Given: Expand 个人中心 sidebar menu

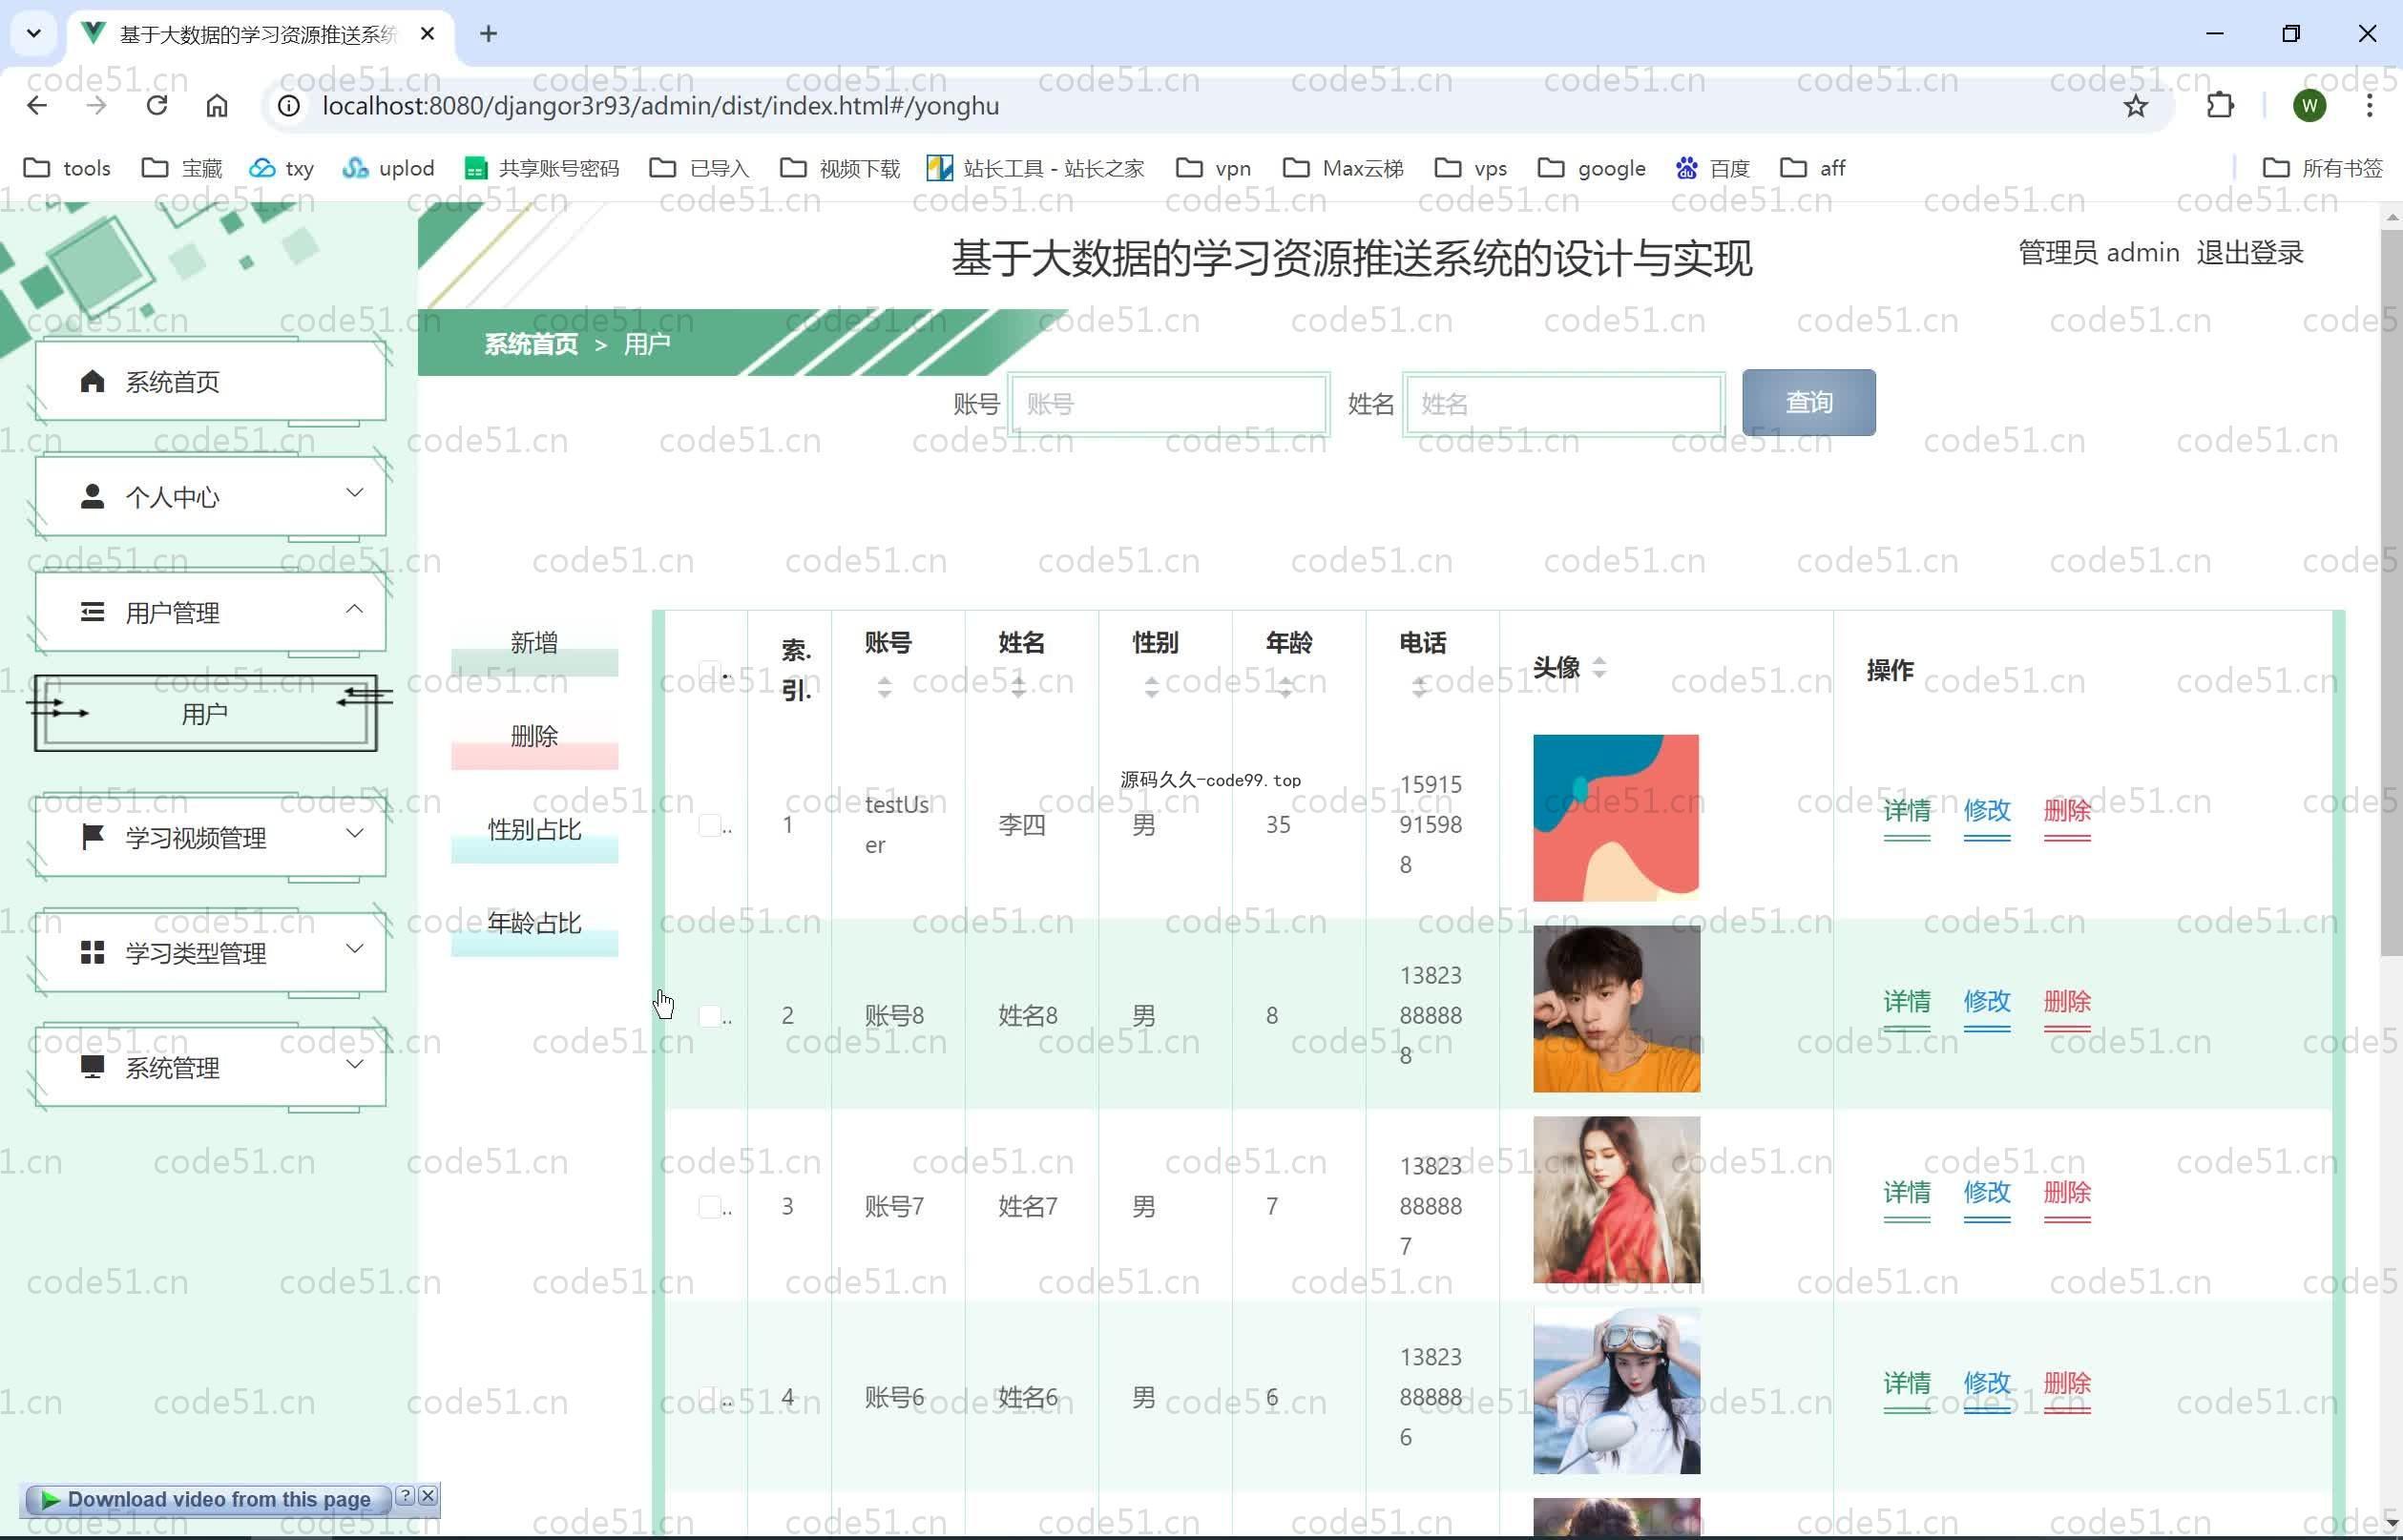Looking at the screenshot, I should click(210, 497).
